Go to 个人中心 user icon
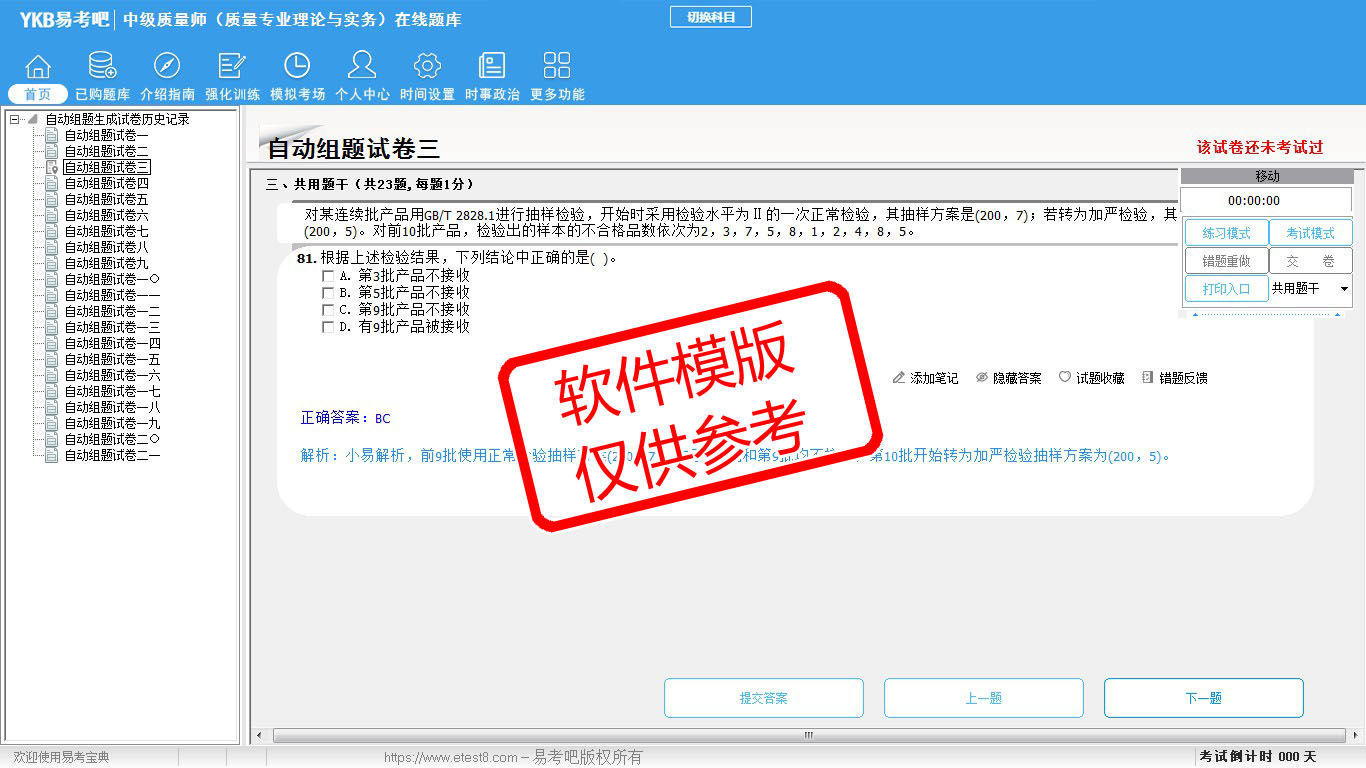This screenshot has height=768, width=1366. pos(362,67)
